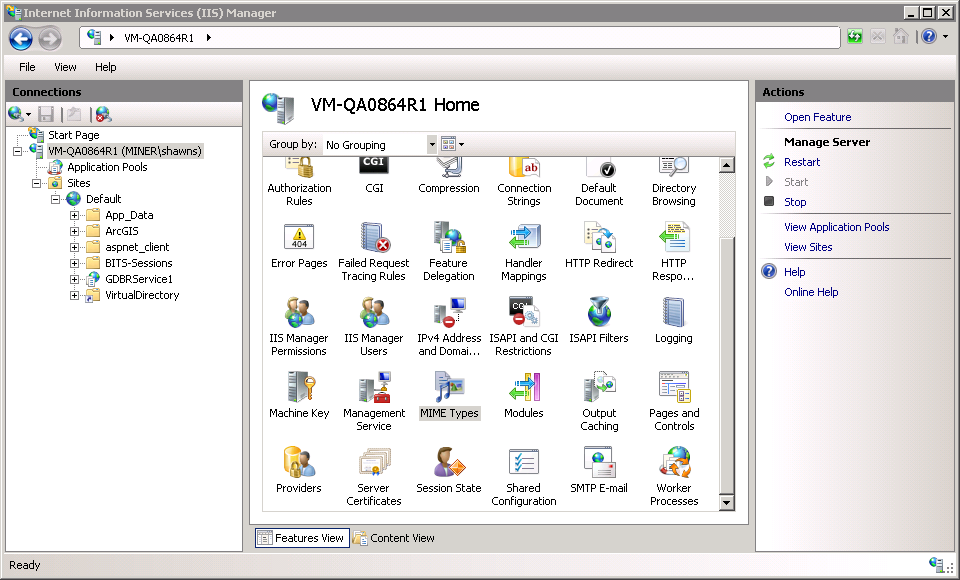Screen dimensions: 960x580
Task: Select Application Pools in the tree
Action: 107,167
